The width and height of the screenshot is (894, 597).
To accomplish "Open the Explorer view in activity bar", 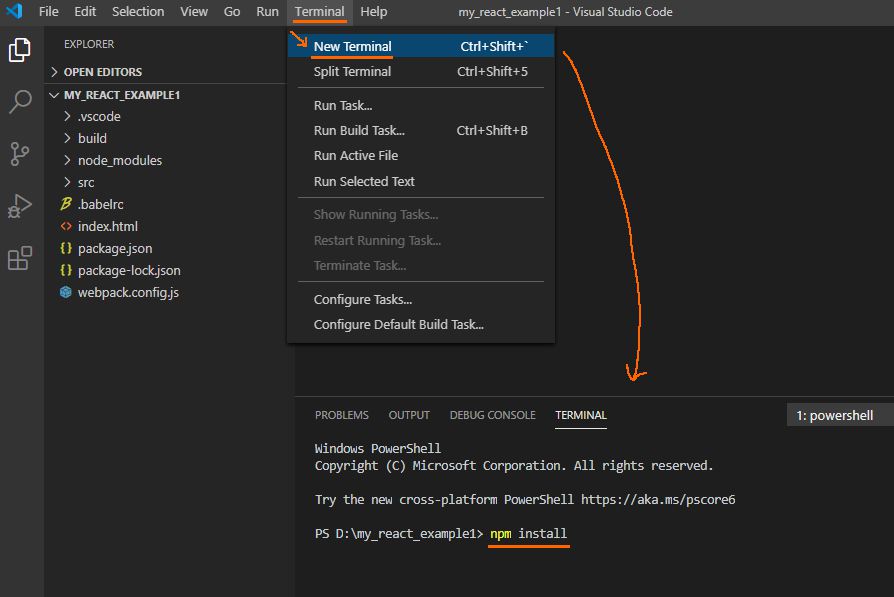I will [20, 49].
